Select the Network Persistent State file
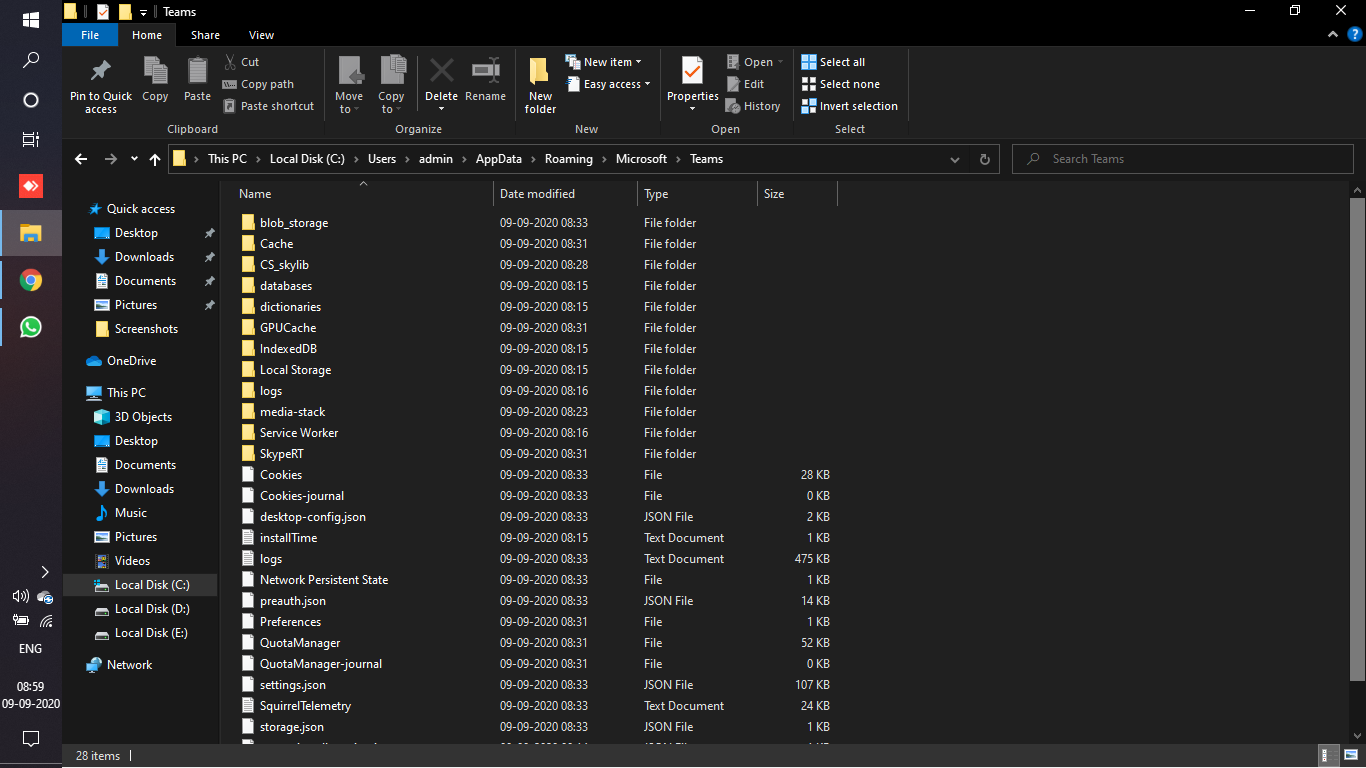Viewport: 1366px width, 768px height. click(324, 580)
